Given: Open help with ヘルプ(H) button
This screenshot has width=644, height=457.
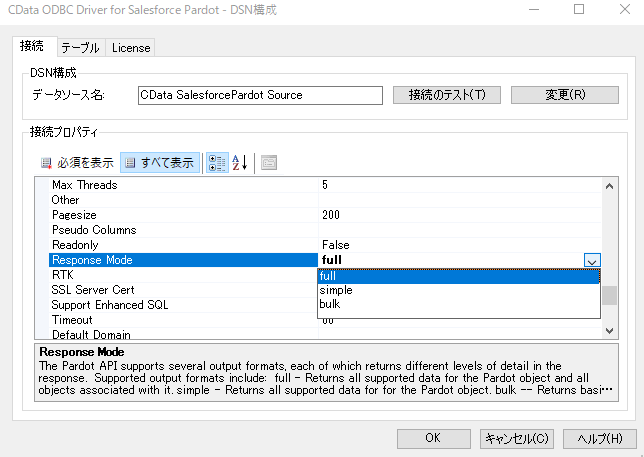Looking at the screenshot, I should pyautogui.click(x=600, y=439).
